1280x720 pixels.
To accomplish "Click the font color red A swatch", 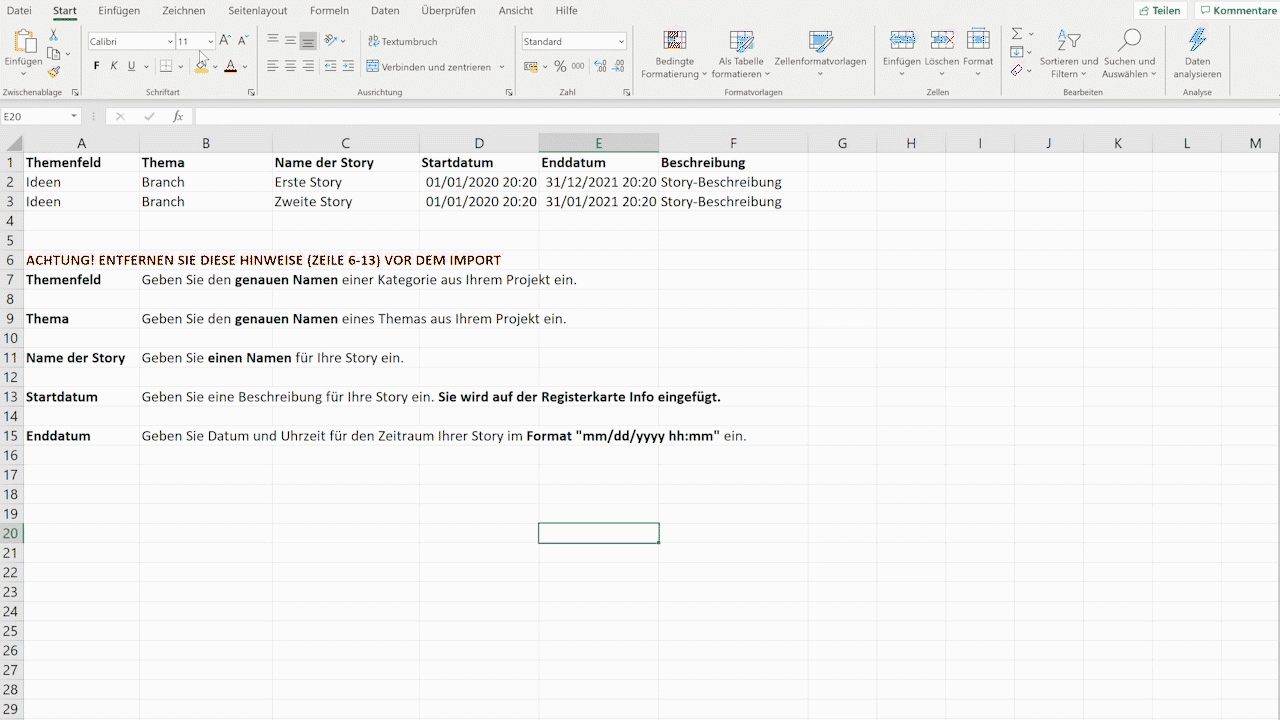I will point(230,67).
